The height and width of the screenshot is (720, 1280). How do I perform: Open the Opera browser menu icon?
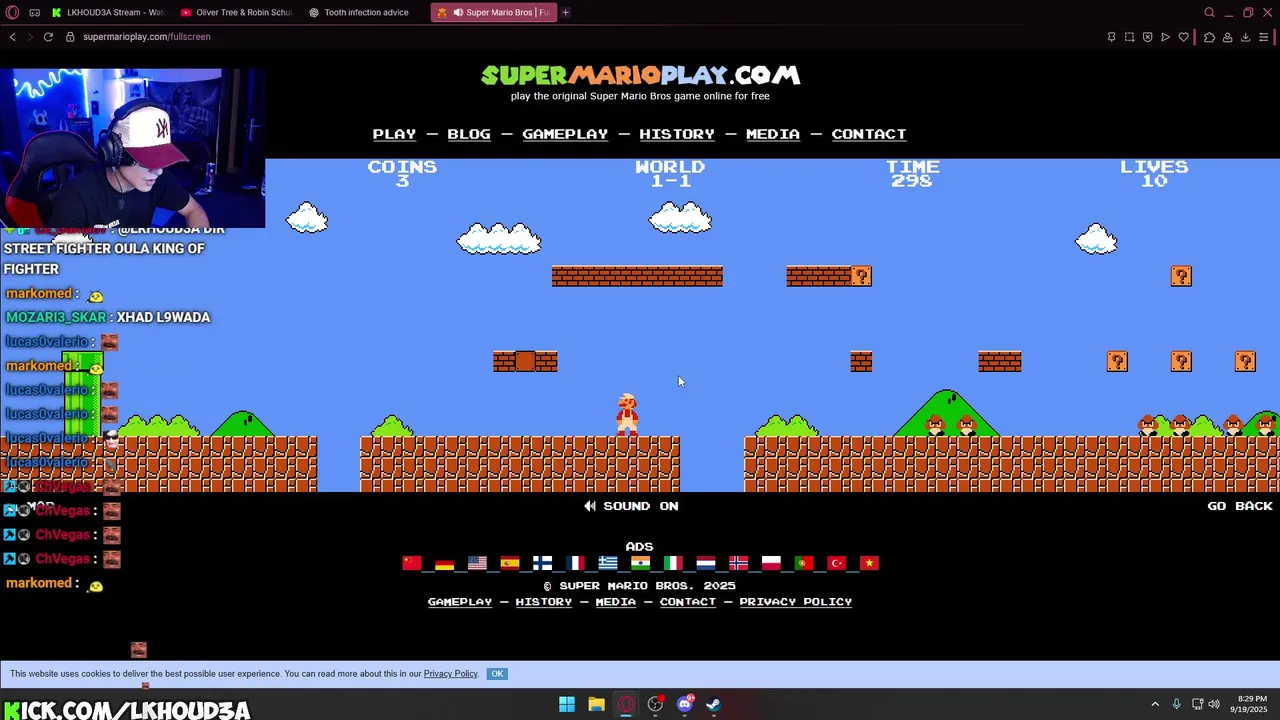coord(12,12)
